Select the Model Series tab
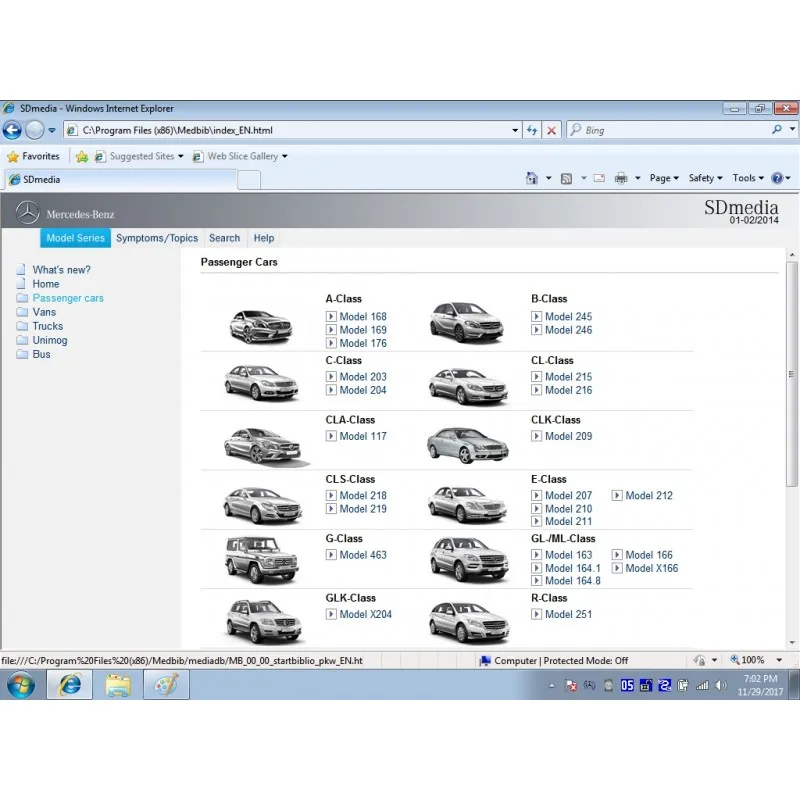This screenshot has height=800, width=800. 76,238
